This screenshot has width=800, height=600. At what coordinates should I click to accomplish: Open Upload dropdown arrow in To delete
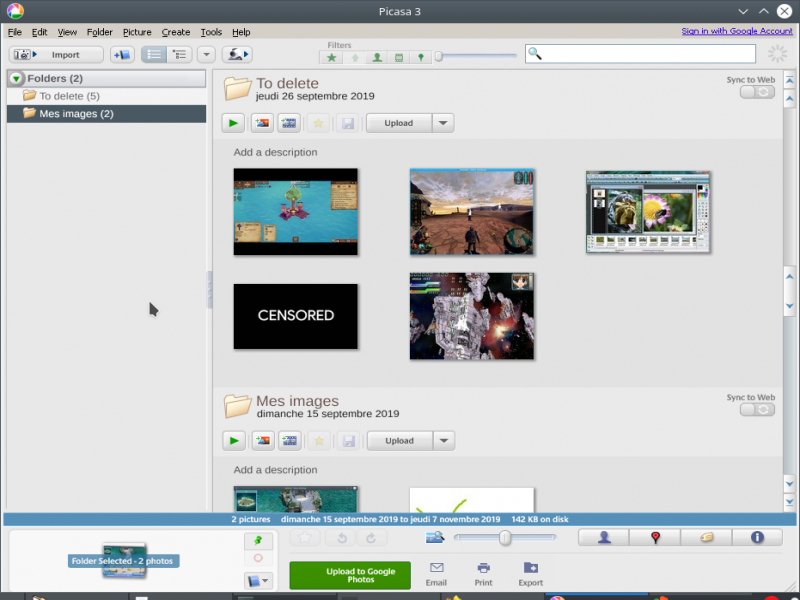click(x=443, y=123)
